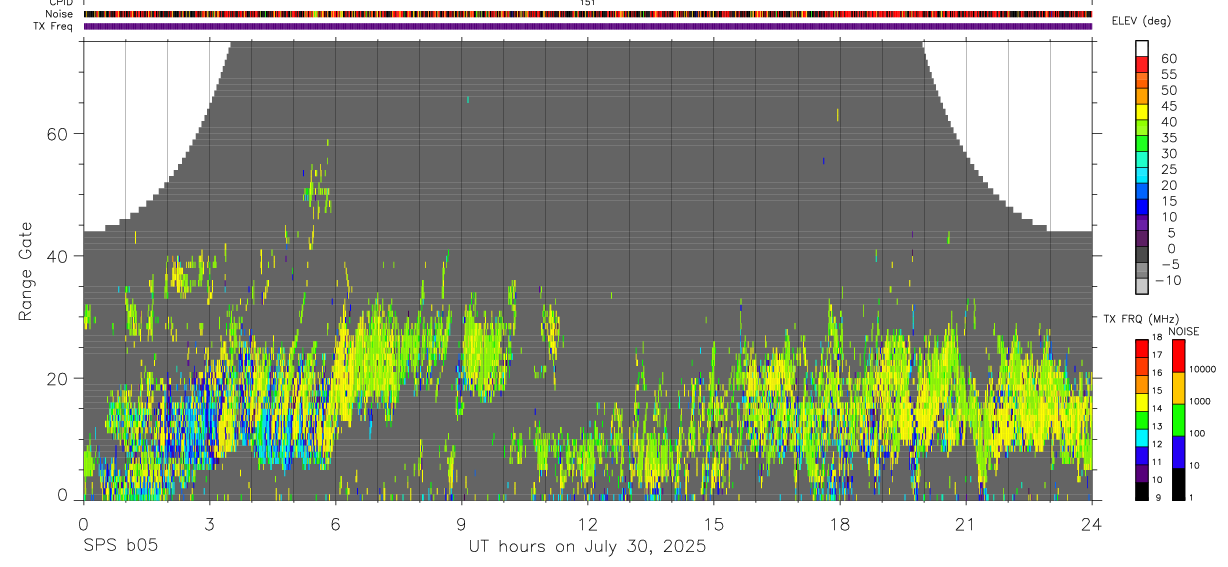Screen dimensions: 1228x567
Task: Click '35' in the ELEV legend
Action: coord(1168,138)
